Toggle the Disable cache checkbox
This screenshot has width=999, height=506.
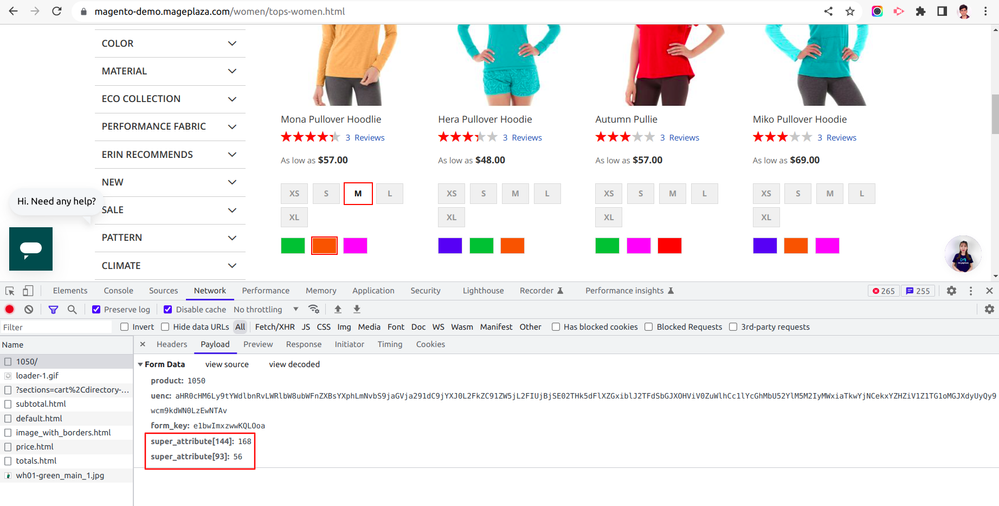(x=168, y=310)
